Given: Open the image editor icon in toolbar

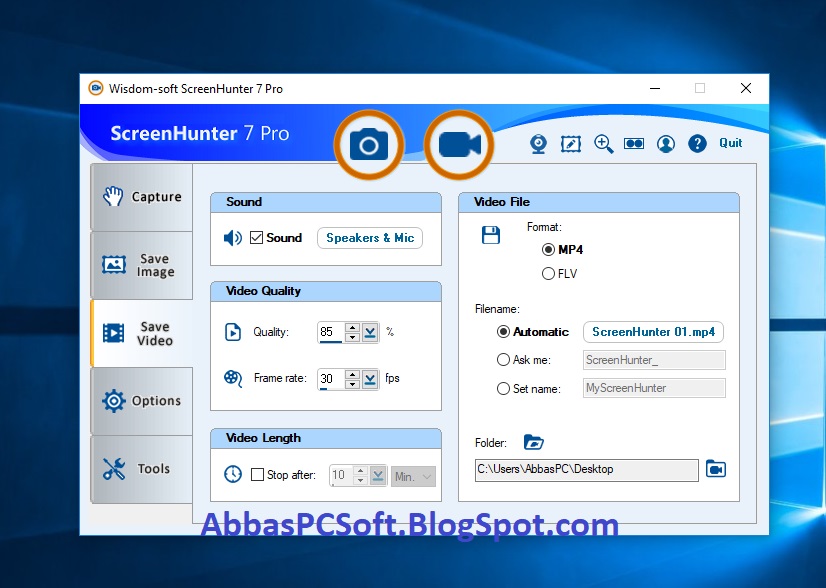Looking at the screenshot, I should [x=571, y=144].
